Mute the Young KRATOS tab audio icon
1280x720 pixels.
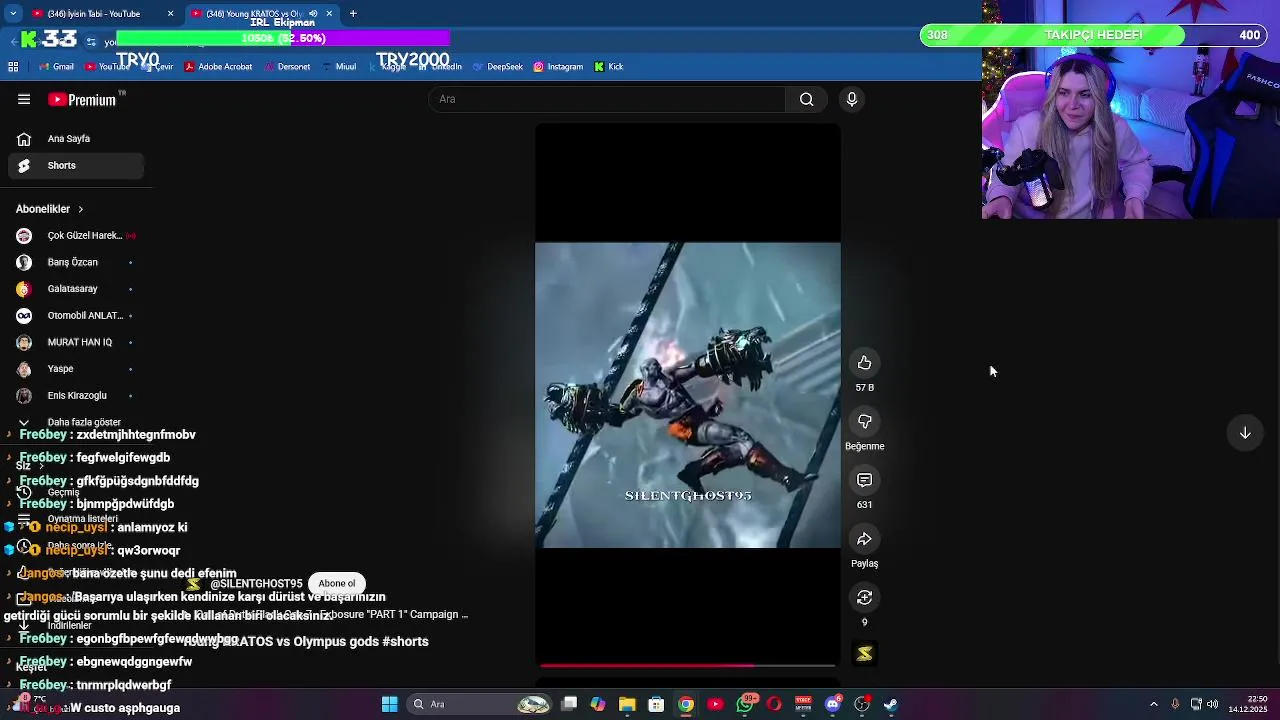[313, 13]
